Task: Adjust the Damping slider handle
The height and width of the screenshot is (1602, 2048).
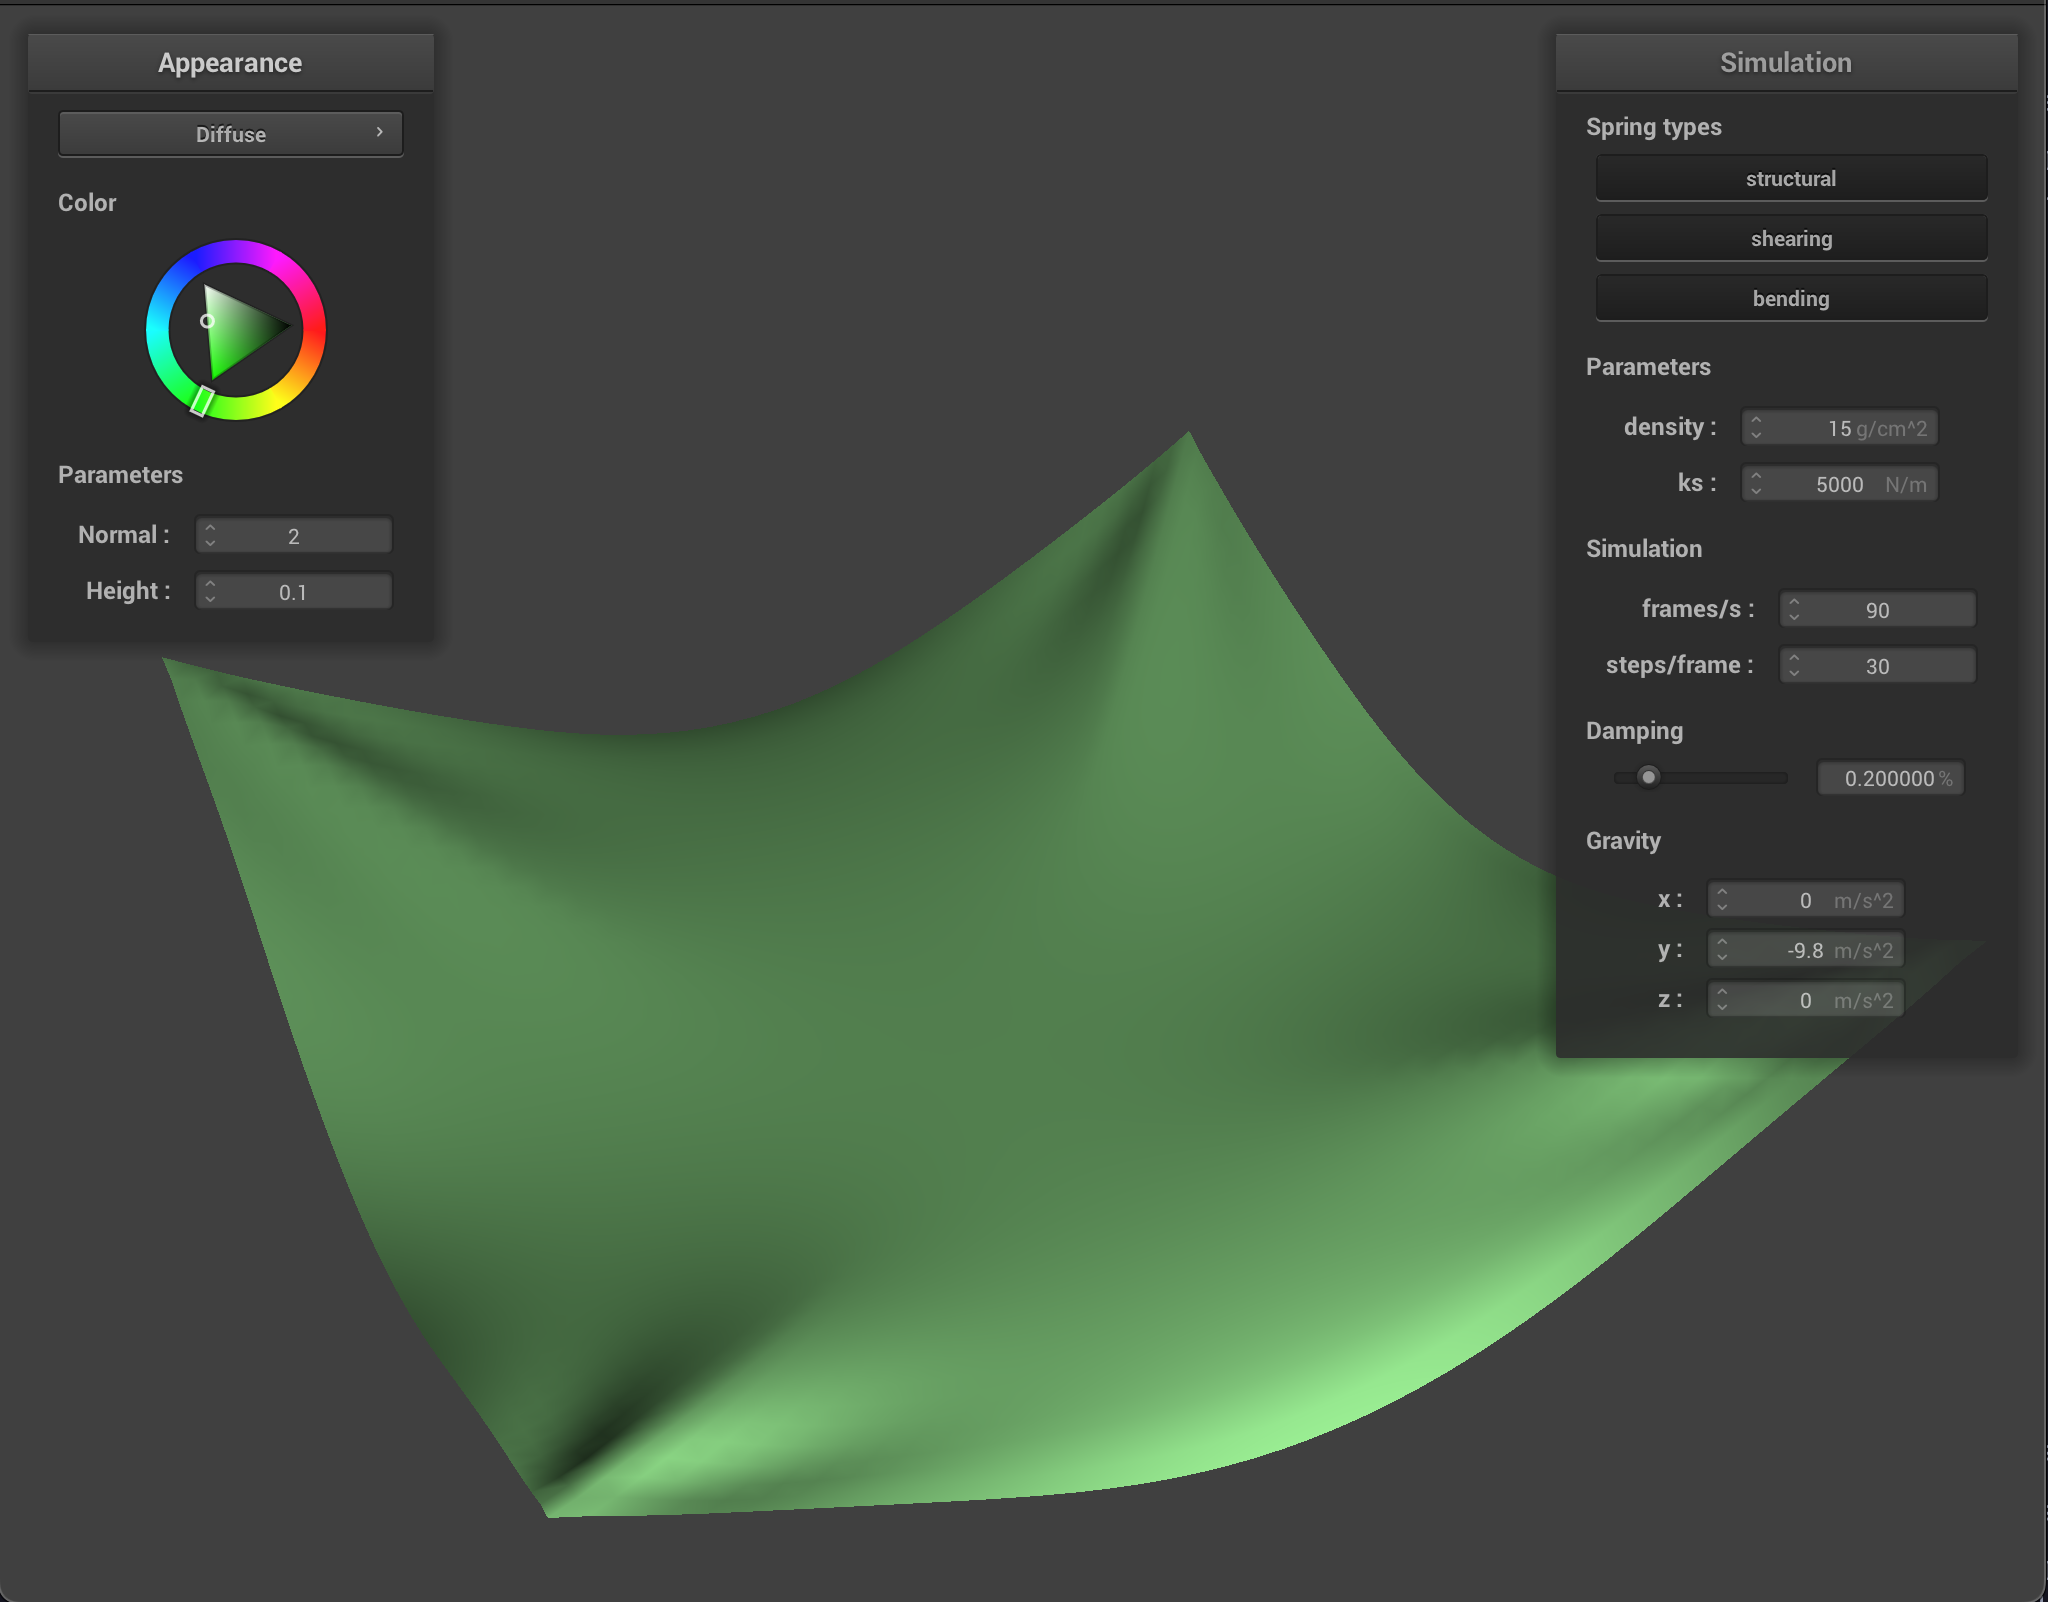Action: coord(1648,777)
